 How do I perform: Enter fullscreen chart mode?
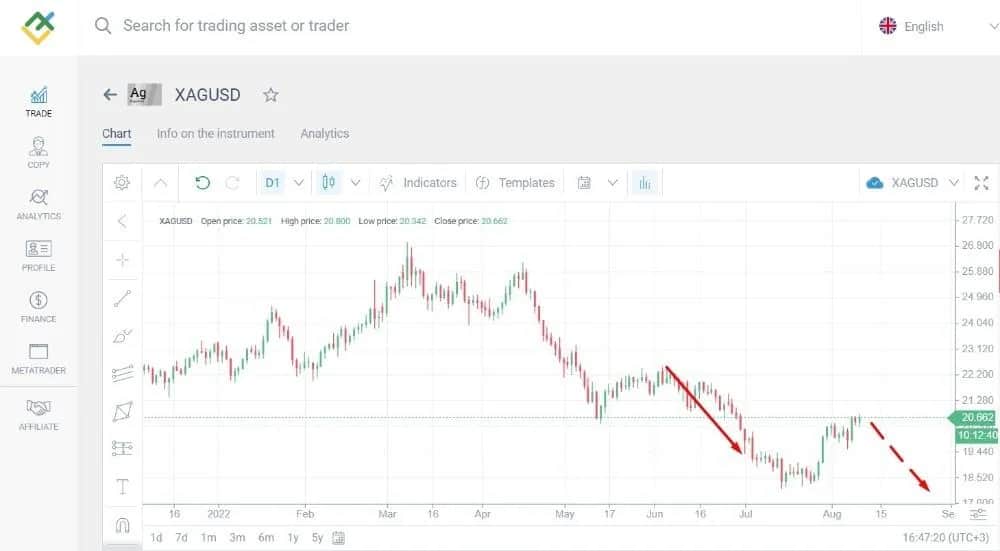coord(981,183)
